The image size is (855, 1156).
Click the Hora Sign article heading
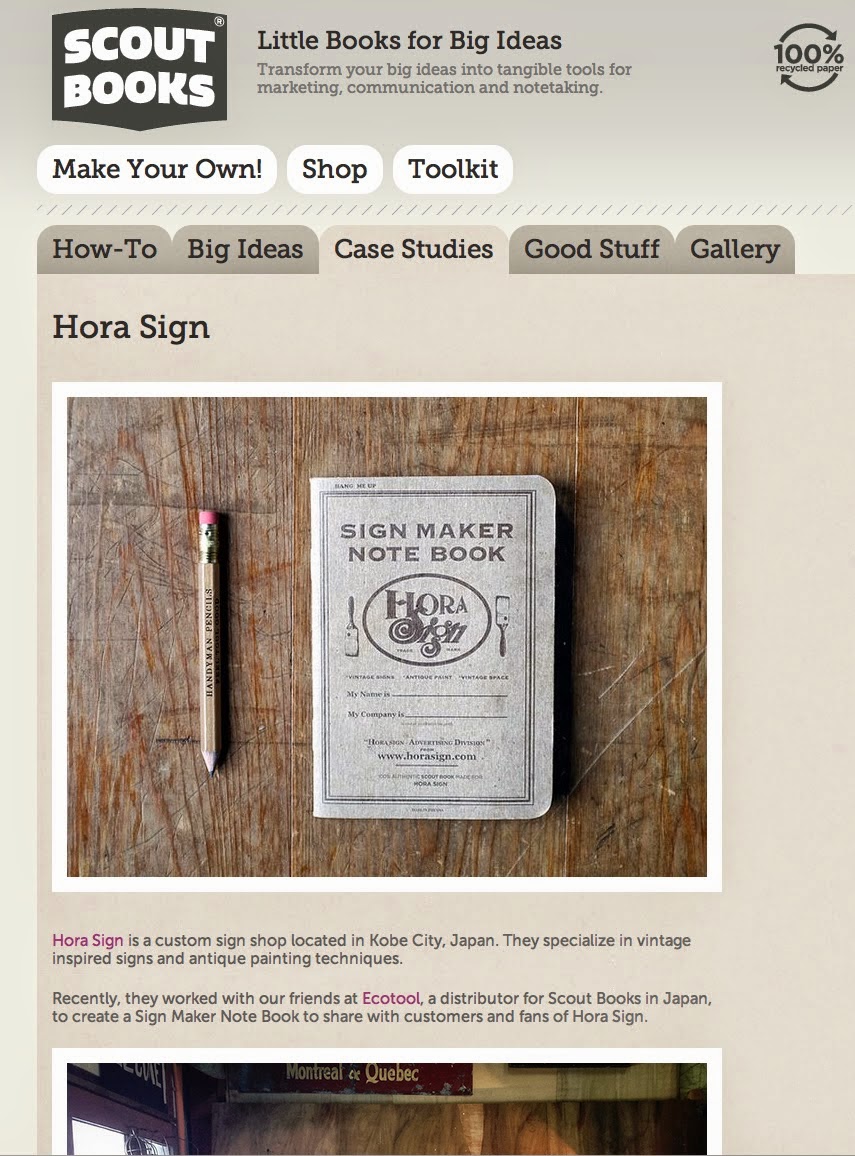[131, 327]
